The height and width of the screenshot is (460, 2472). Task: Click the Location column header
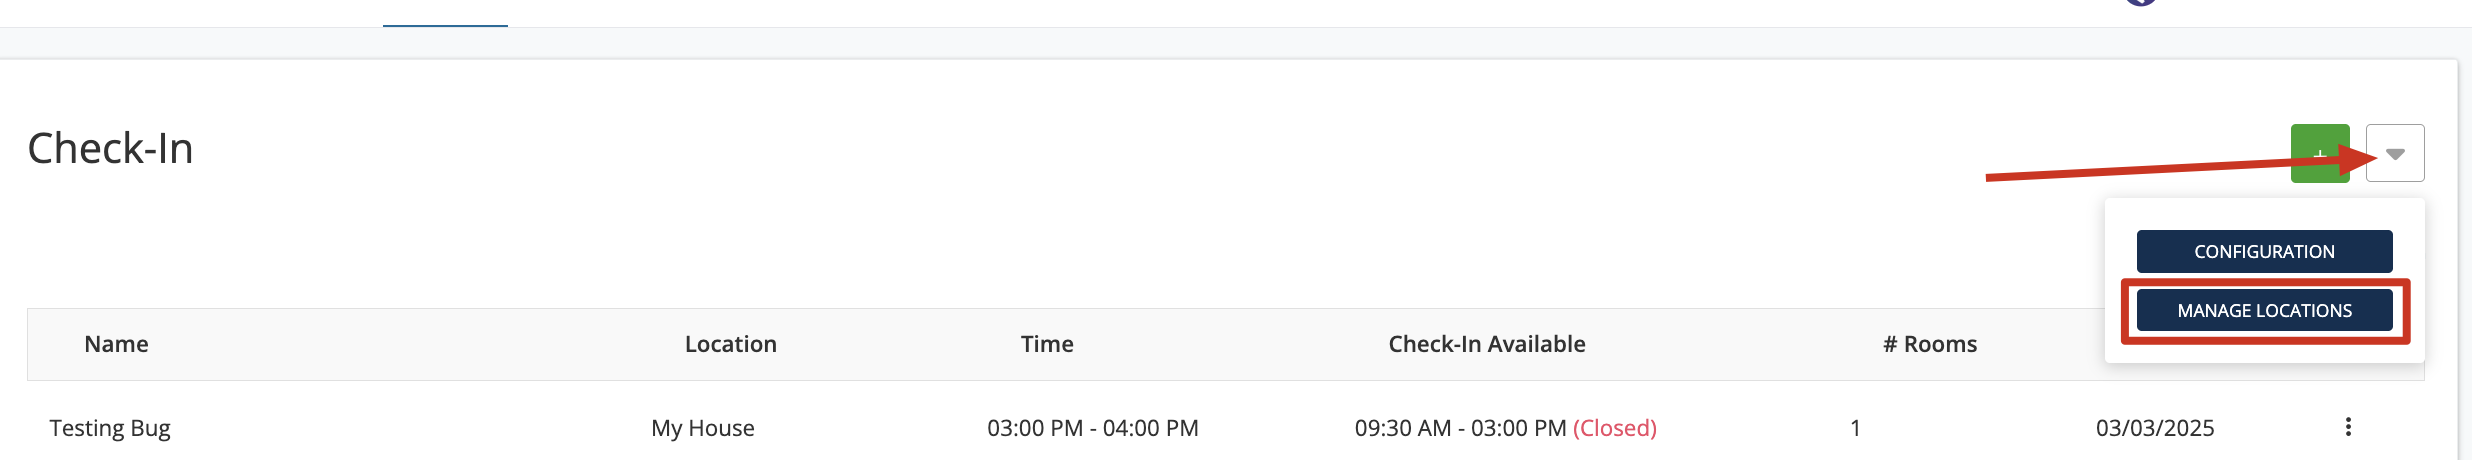pyautogui.click(x=730, y=344)
